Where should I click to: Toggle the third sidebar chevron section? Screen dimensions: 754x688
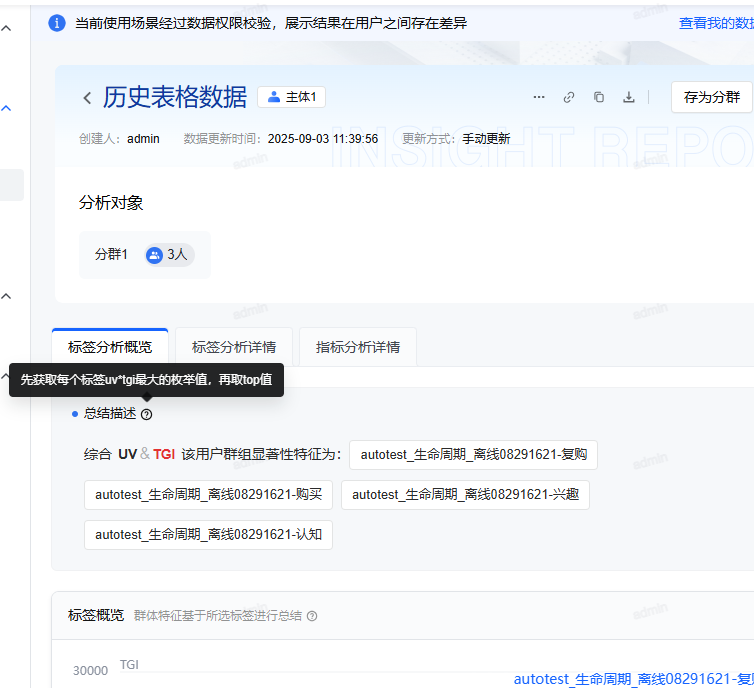click(6, 296)
